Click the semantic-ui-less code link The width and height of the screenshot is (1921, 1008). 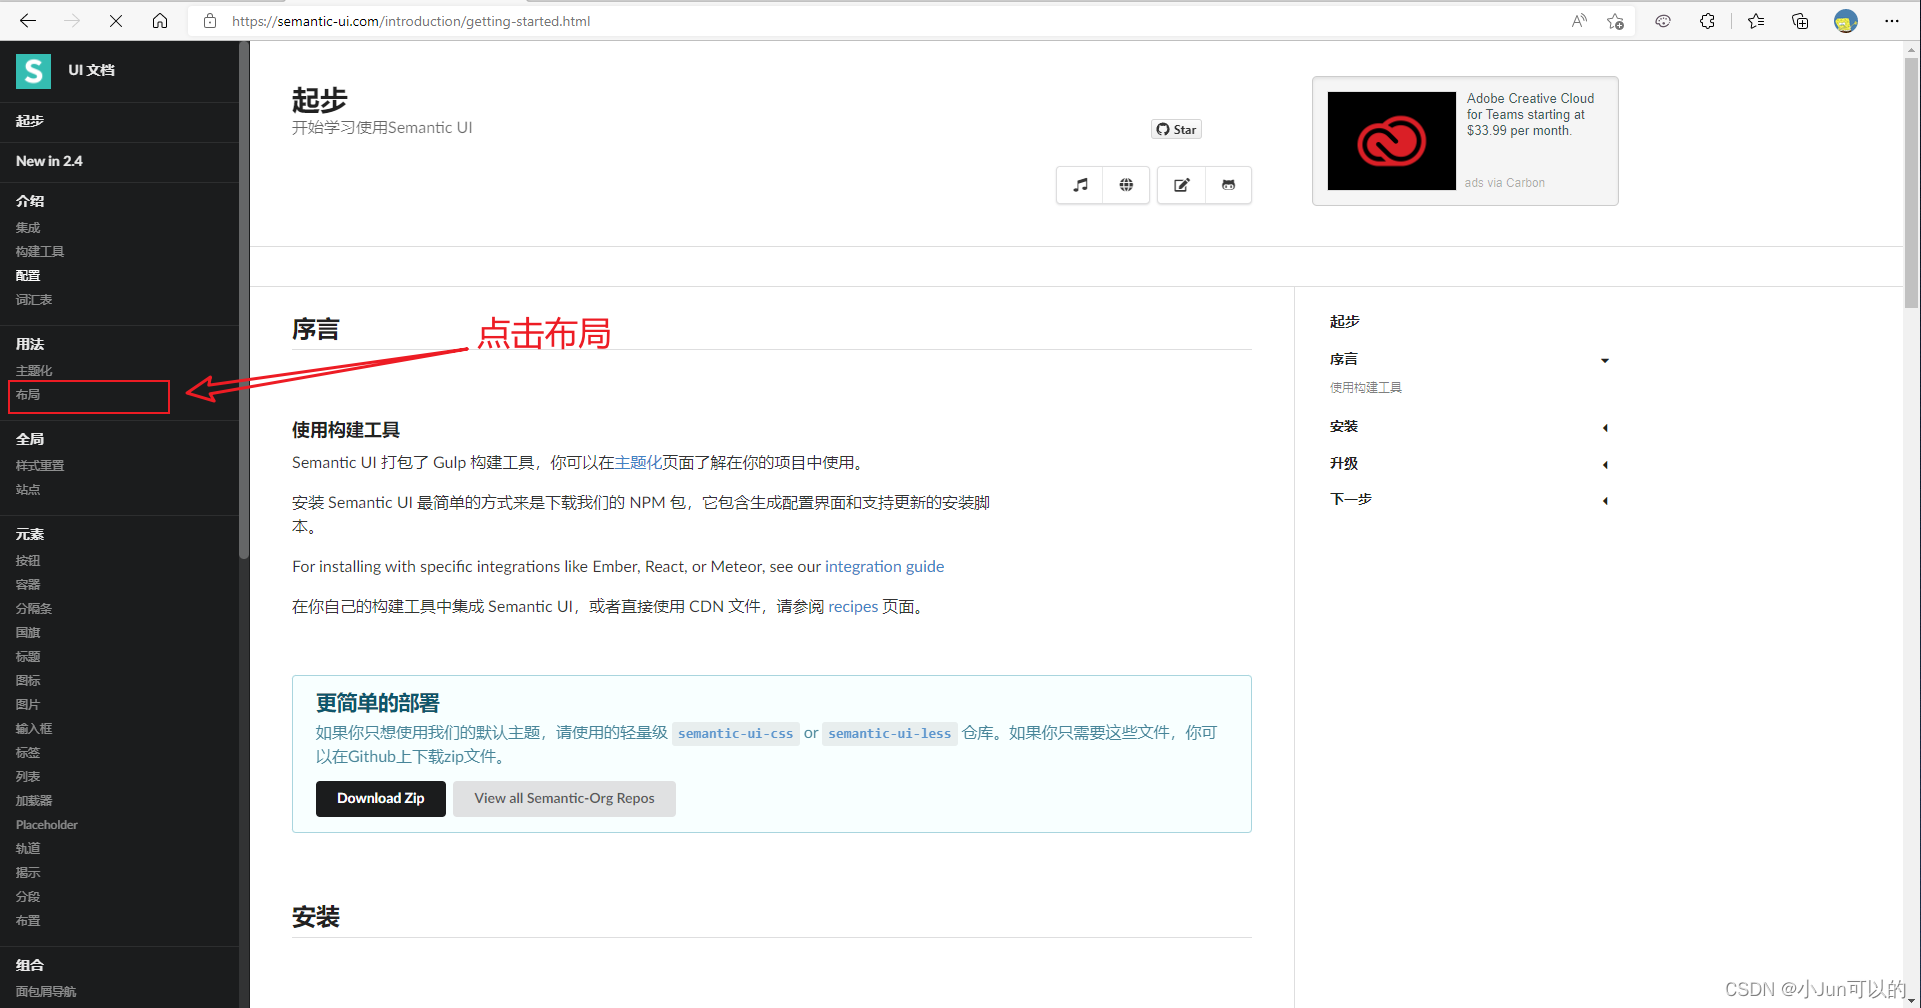click(x=890, y=734)
